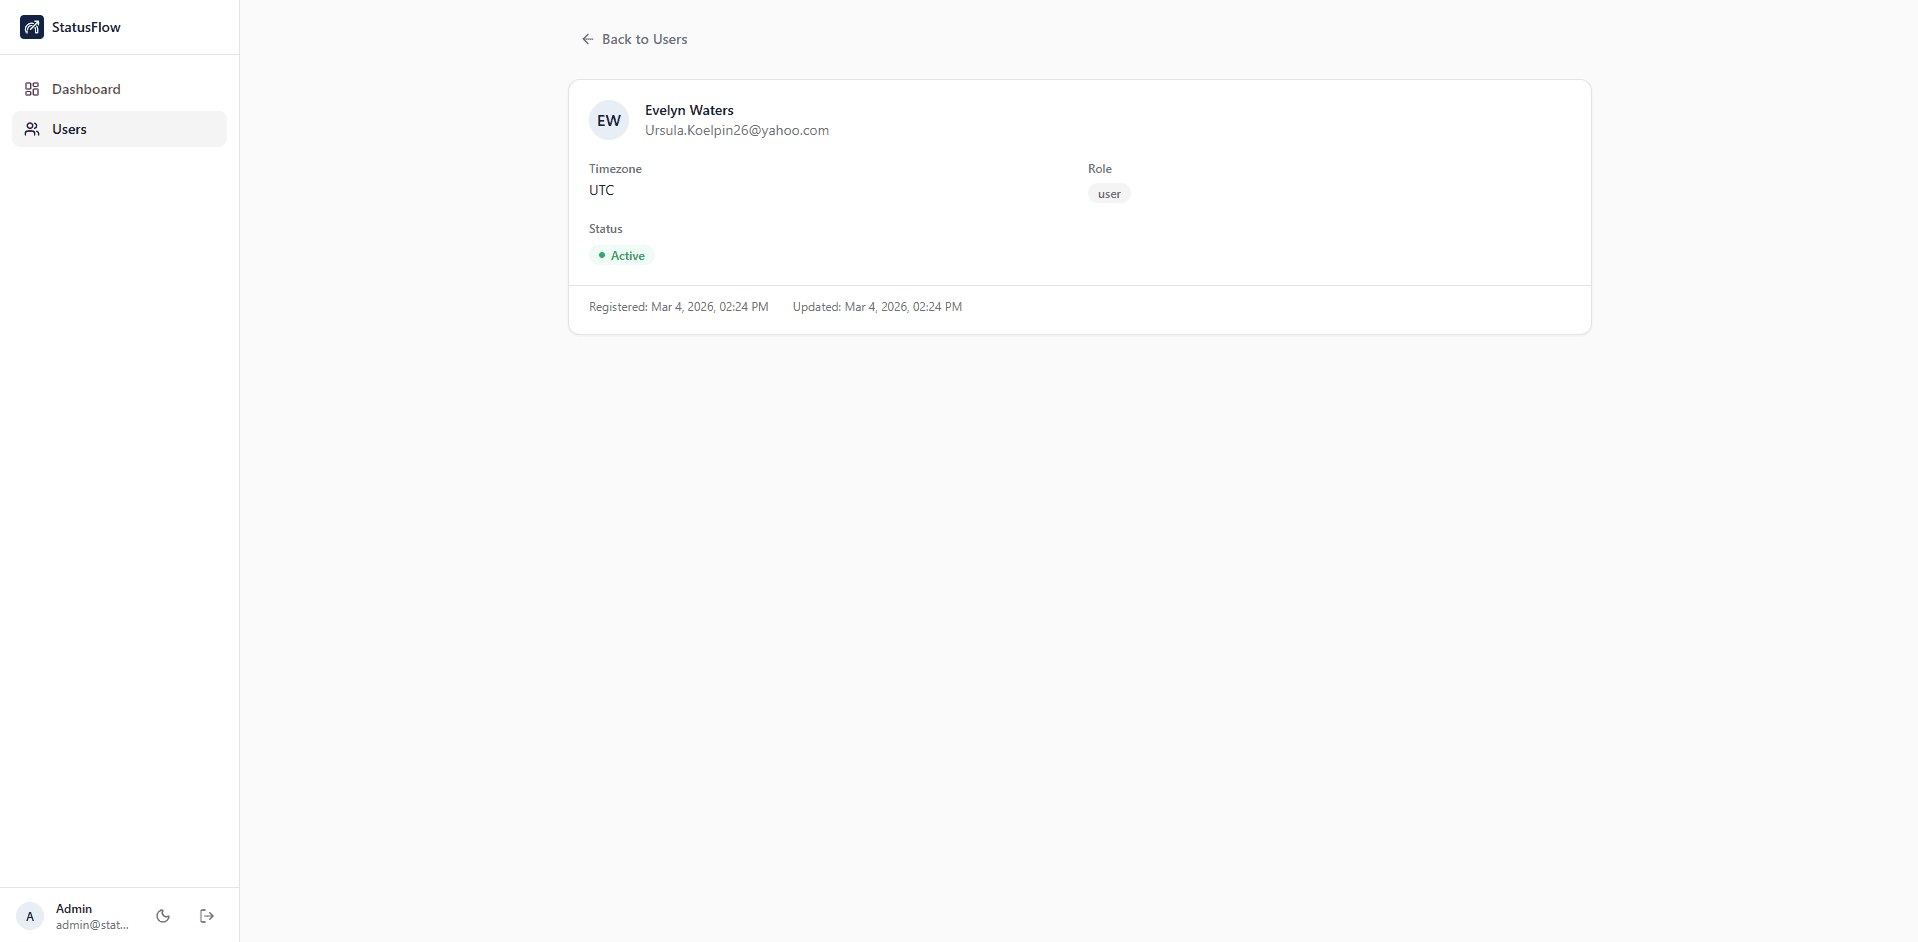The height and width of the screenshot is (942, 1918).
Task: Toggle the app theme with the moon button
Action: coord(162,915)
